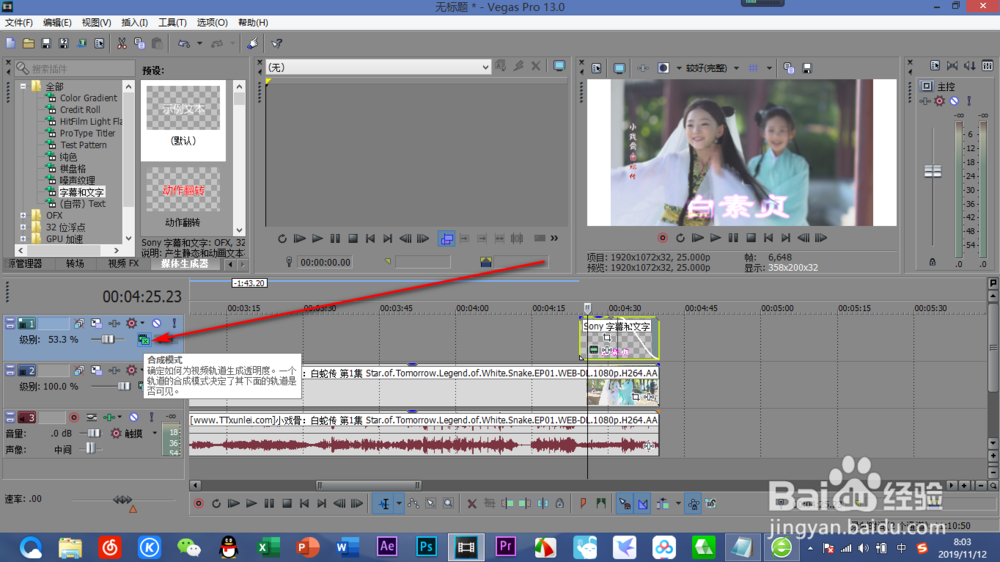
Task: Open the 文件(F) menu
Action: click(x=19, y=22)
